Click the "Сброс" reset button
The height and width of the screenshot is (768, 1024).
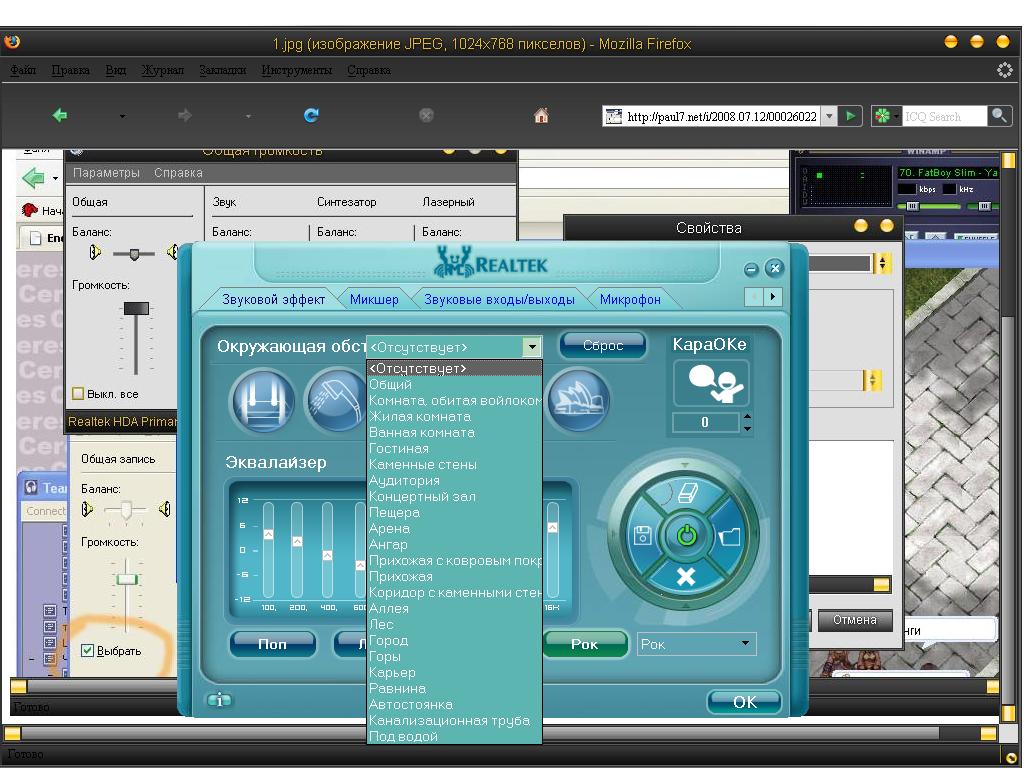click(x=602, y=346)
